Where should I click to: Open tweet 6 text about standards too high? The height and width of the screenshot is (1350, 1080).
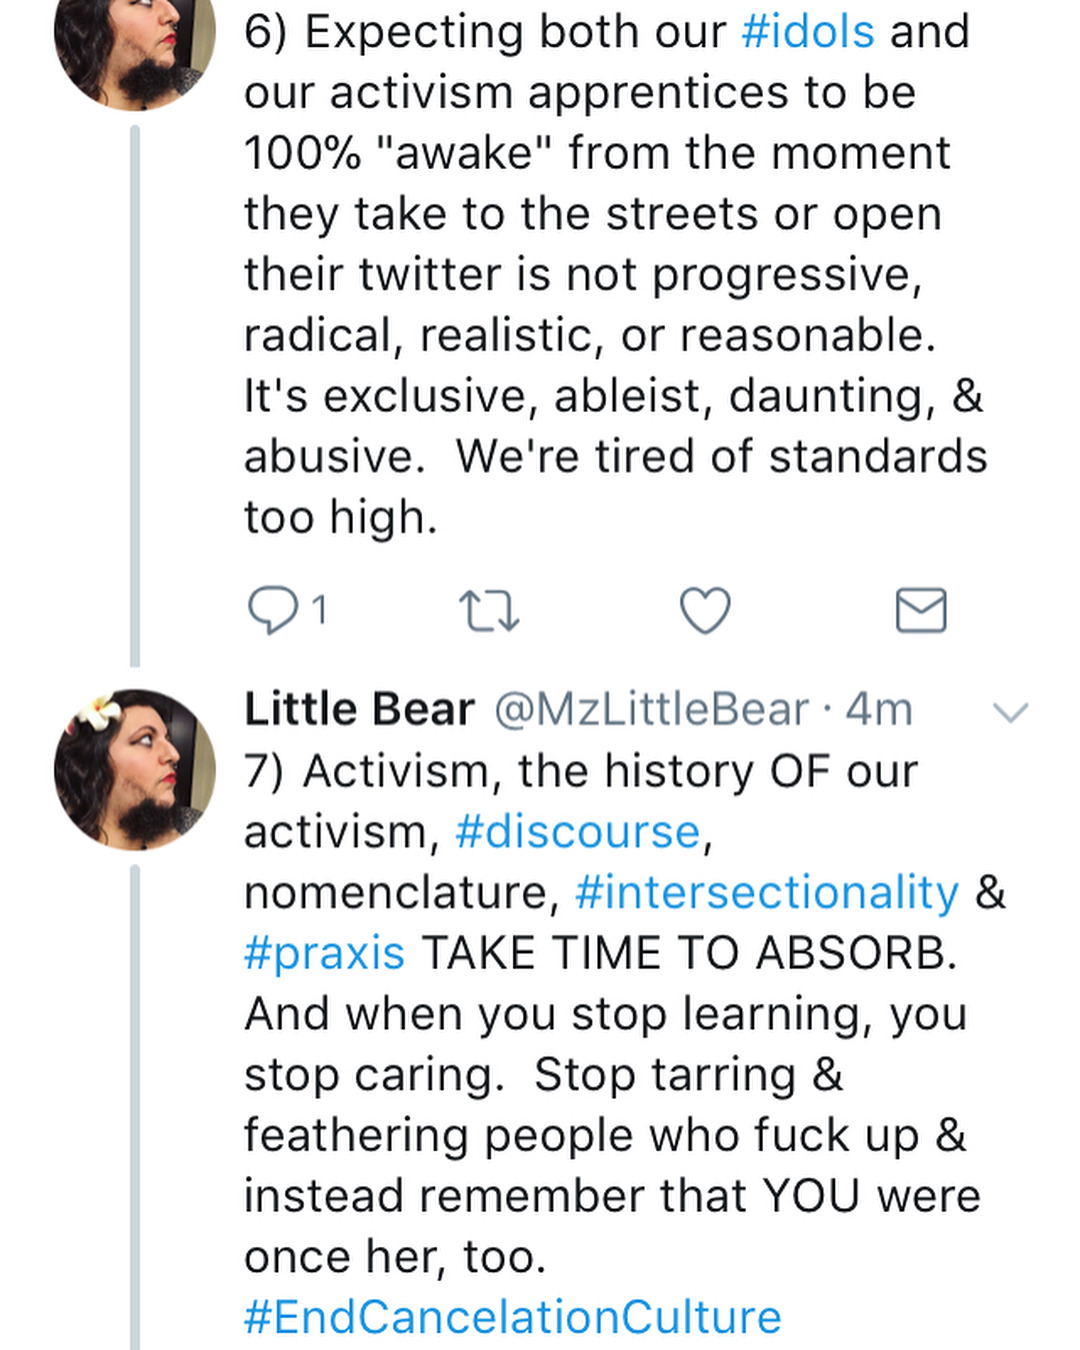600,300
